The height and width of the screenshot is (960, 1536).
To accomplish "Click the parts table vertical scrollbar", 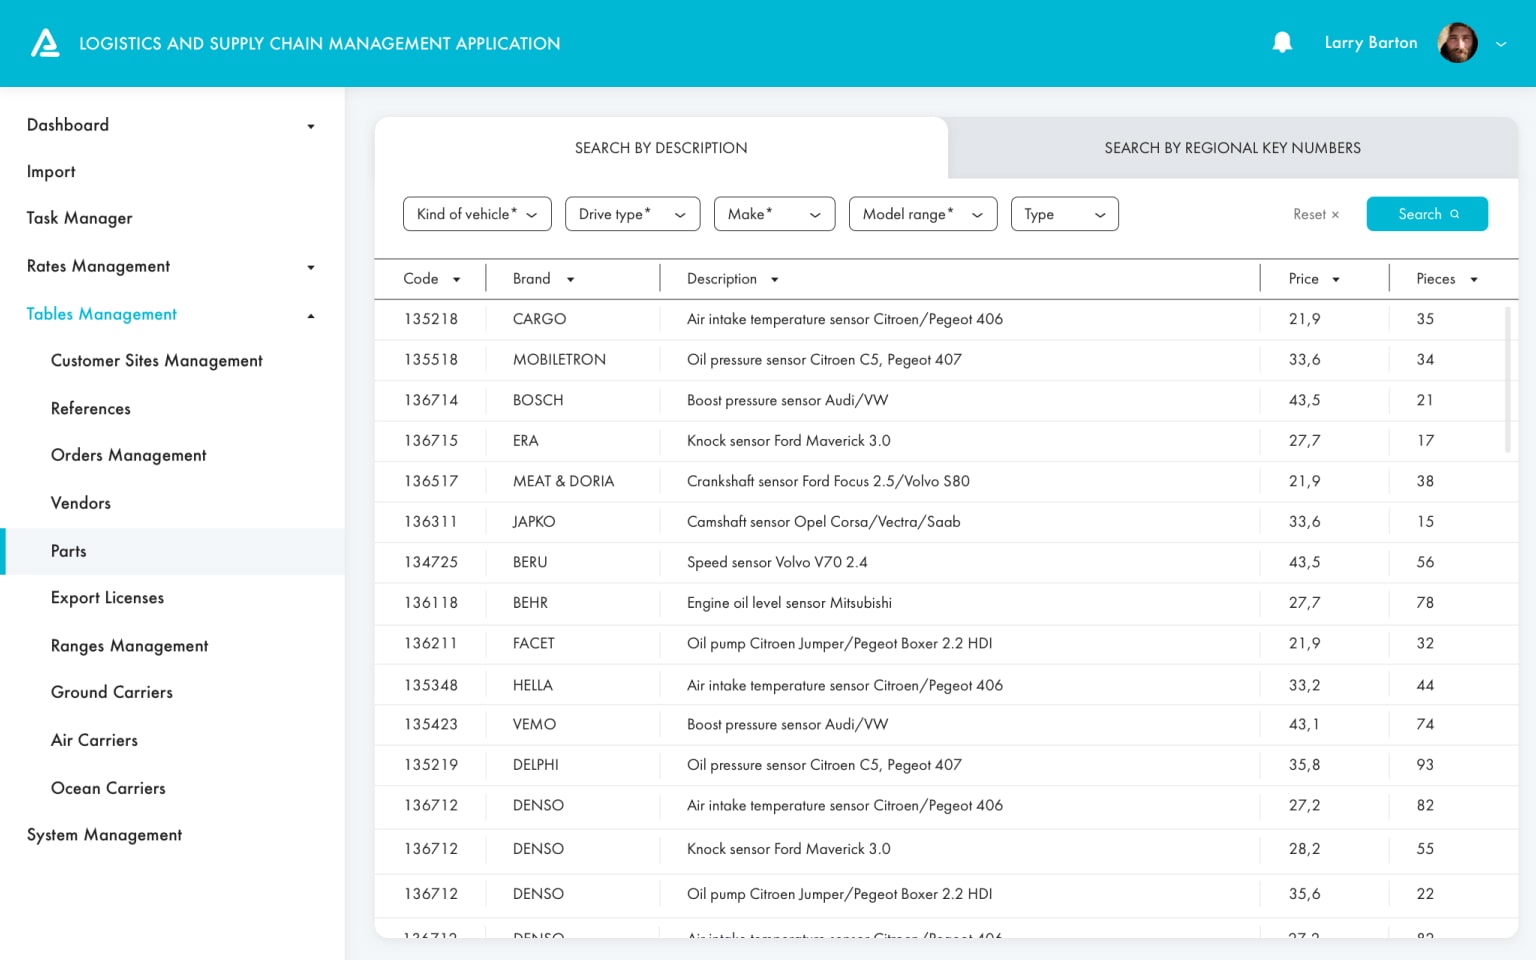I will click(1508, 380).
